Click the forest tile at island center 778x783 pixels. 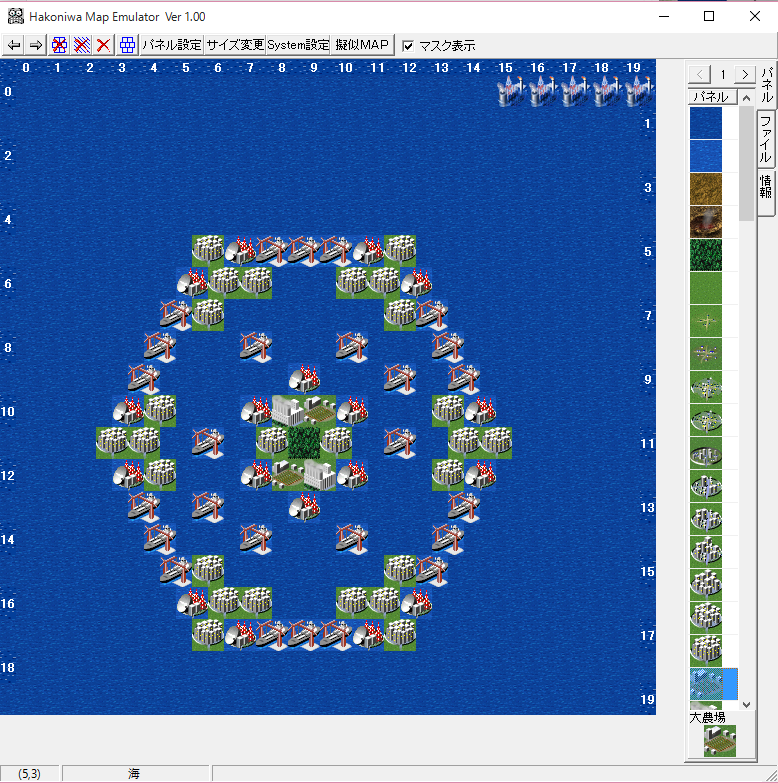304,442
